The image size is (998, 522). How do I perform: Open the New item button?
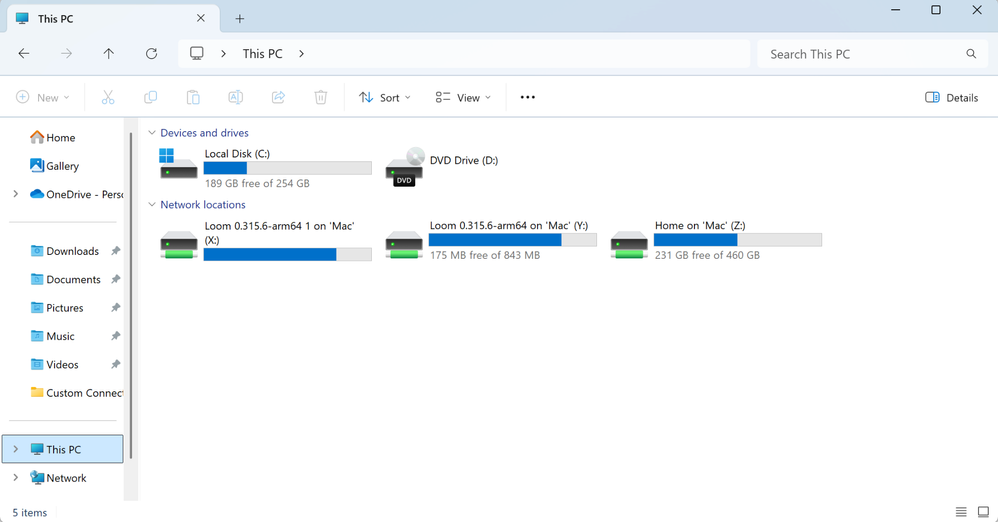click(43, 97)
